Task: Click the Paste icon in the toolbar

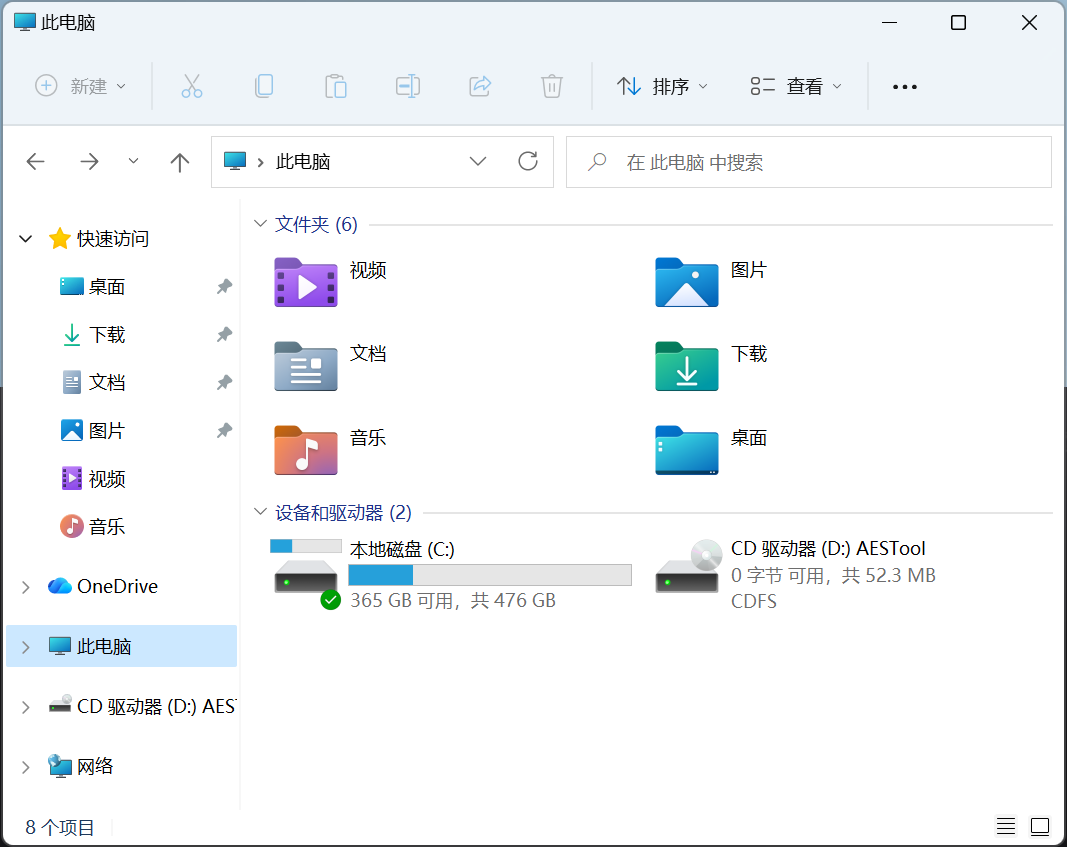Action: pos(336,86)
